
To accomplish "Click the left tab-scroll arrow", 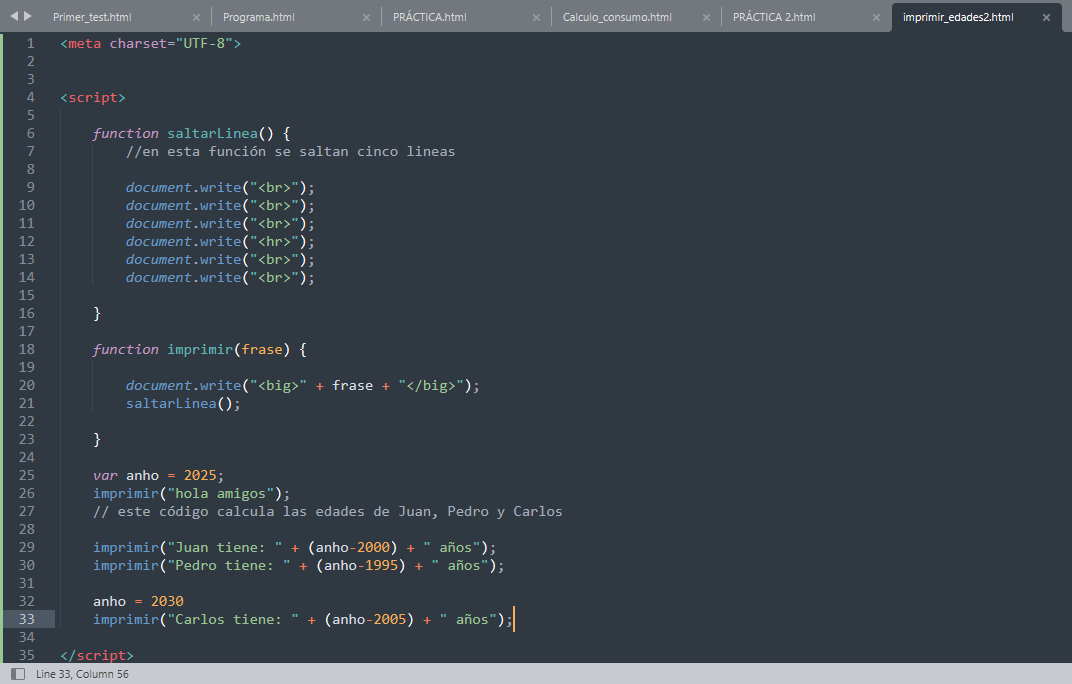I will pyautogui.click(x=14, y=16).
